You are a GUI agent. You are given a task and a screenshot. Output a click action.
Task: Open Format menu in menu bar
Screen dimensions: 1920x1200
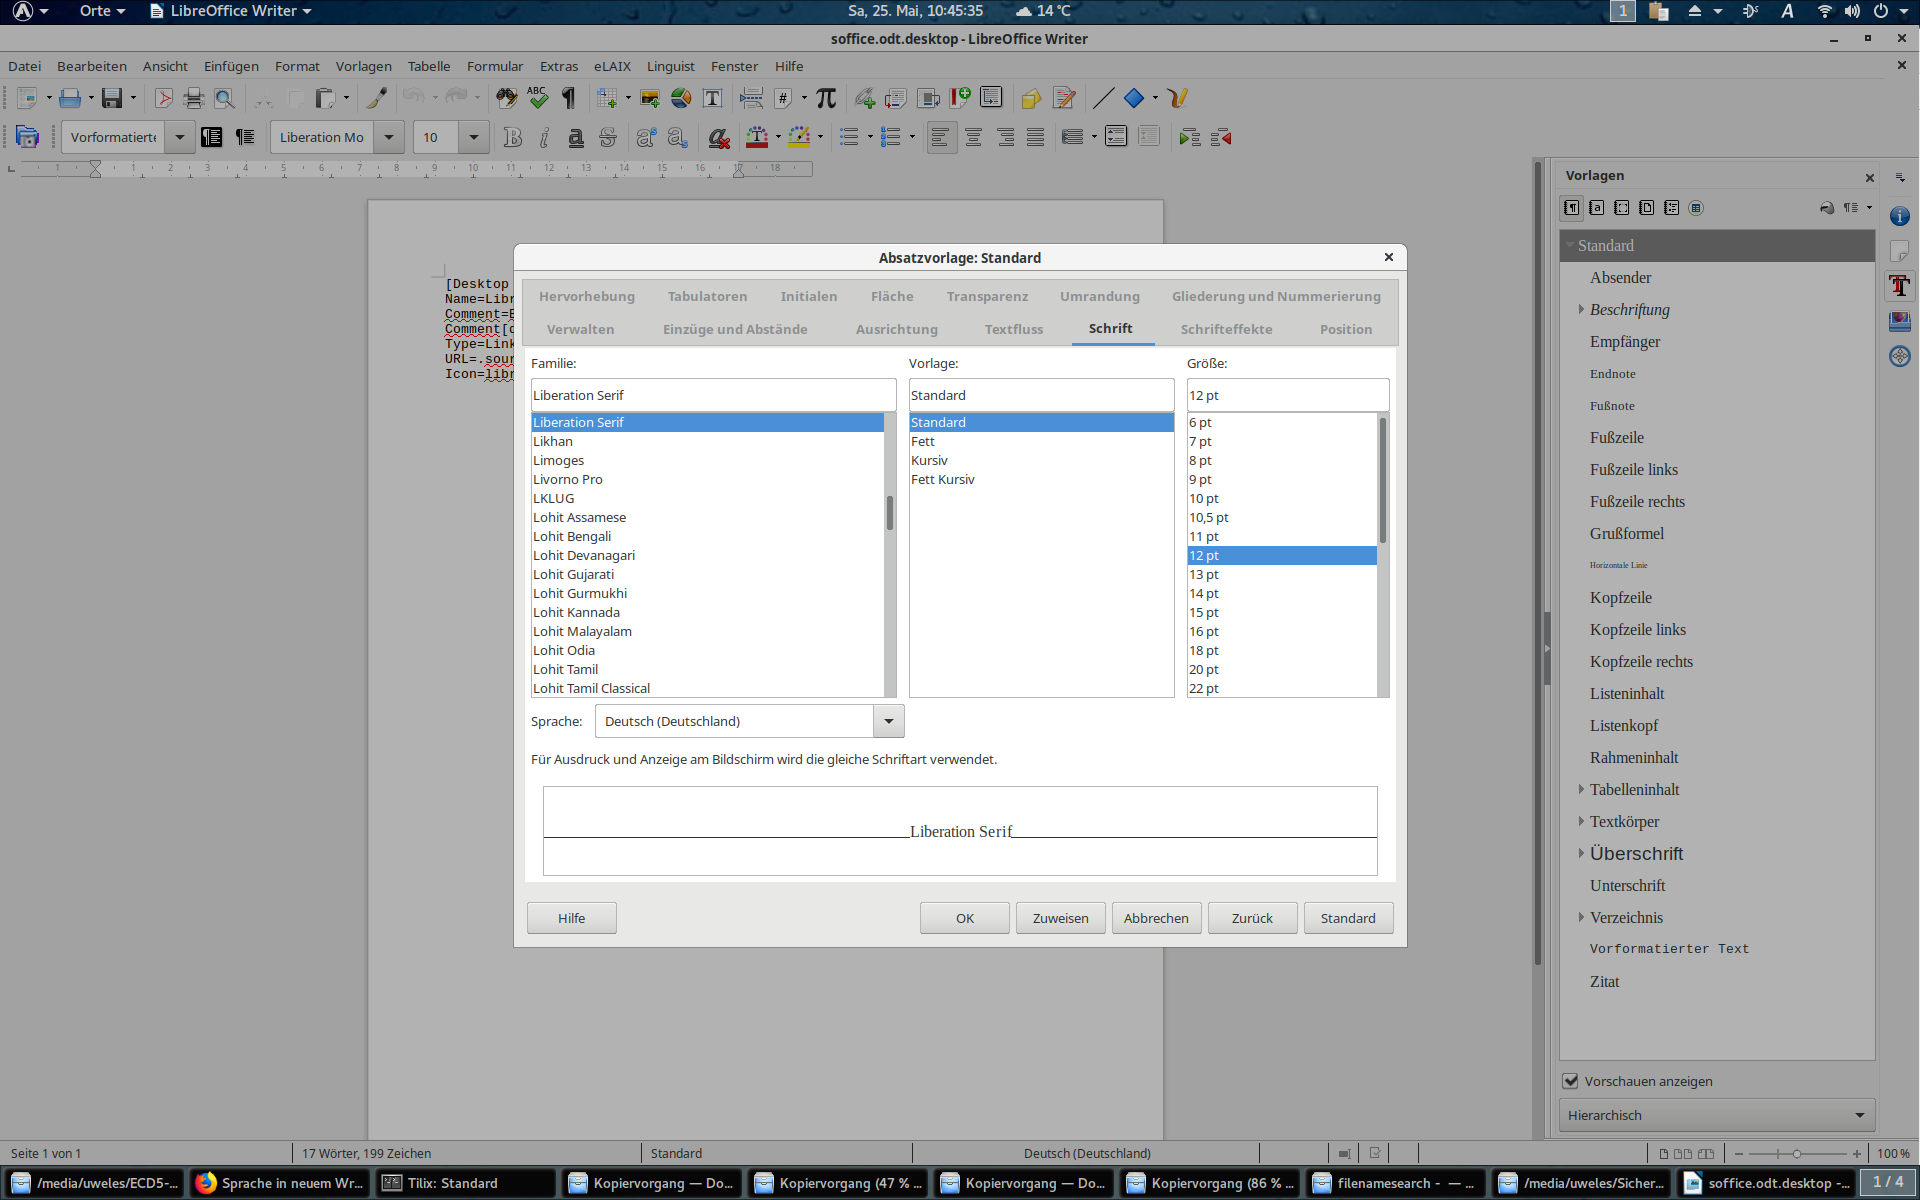pyautogui.click(x=297, y=66)
